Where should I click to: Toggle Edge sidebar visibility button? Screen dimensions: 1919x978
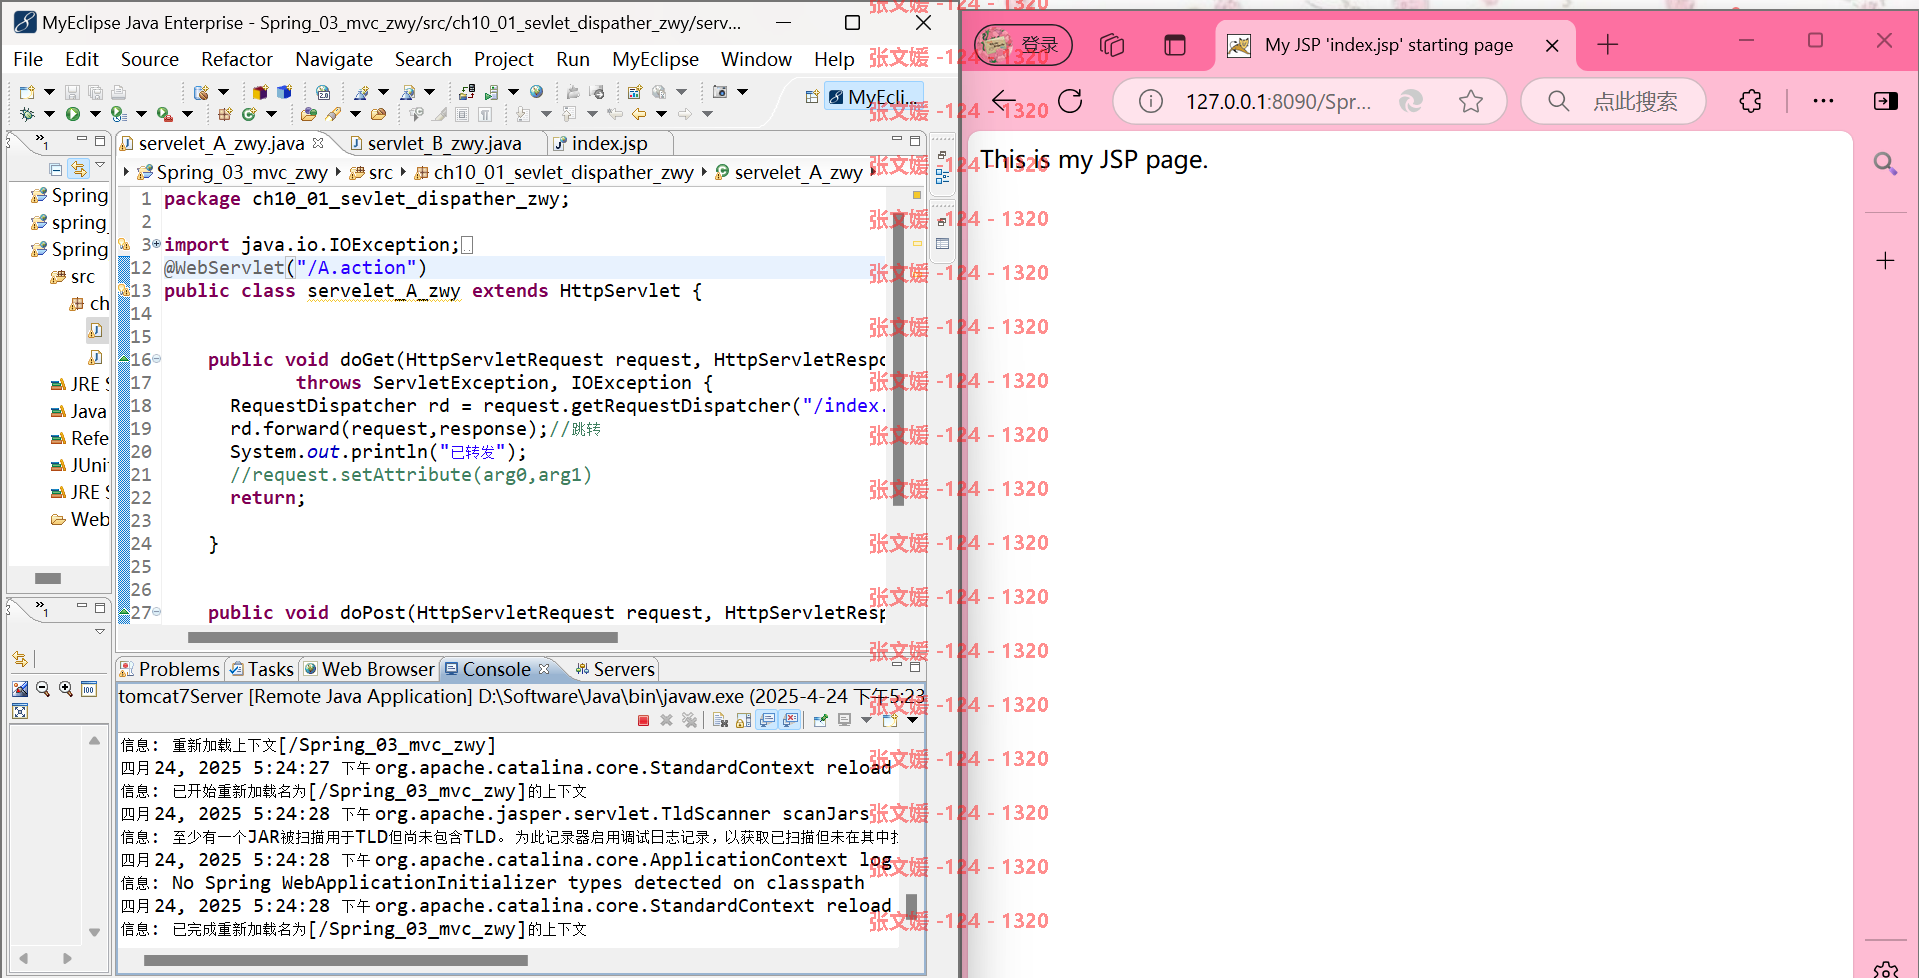[x=1885, y=101]
